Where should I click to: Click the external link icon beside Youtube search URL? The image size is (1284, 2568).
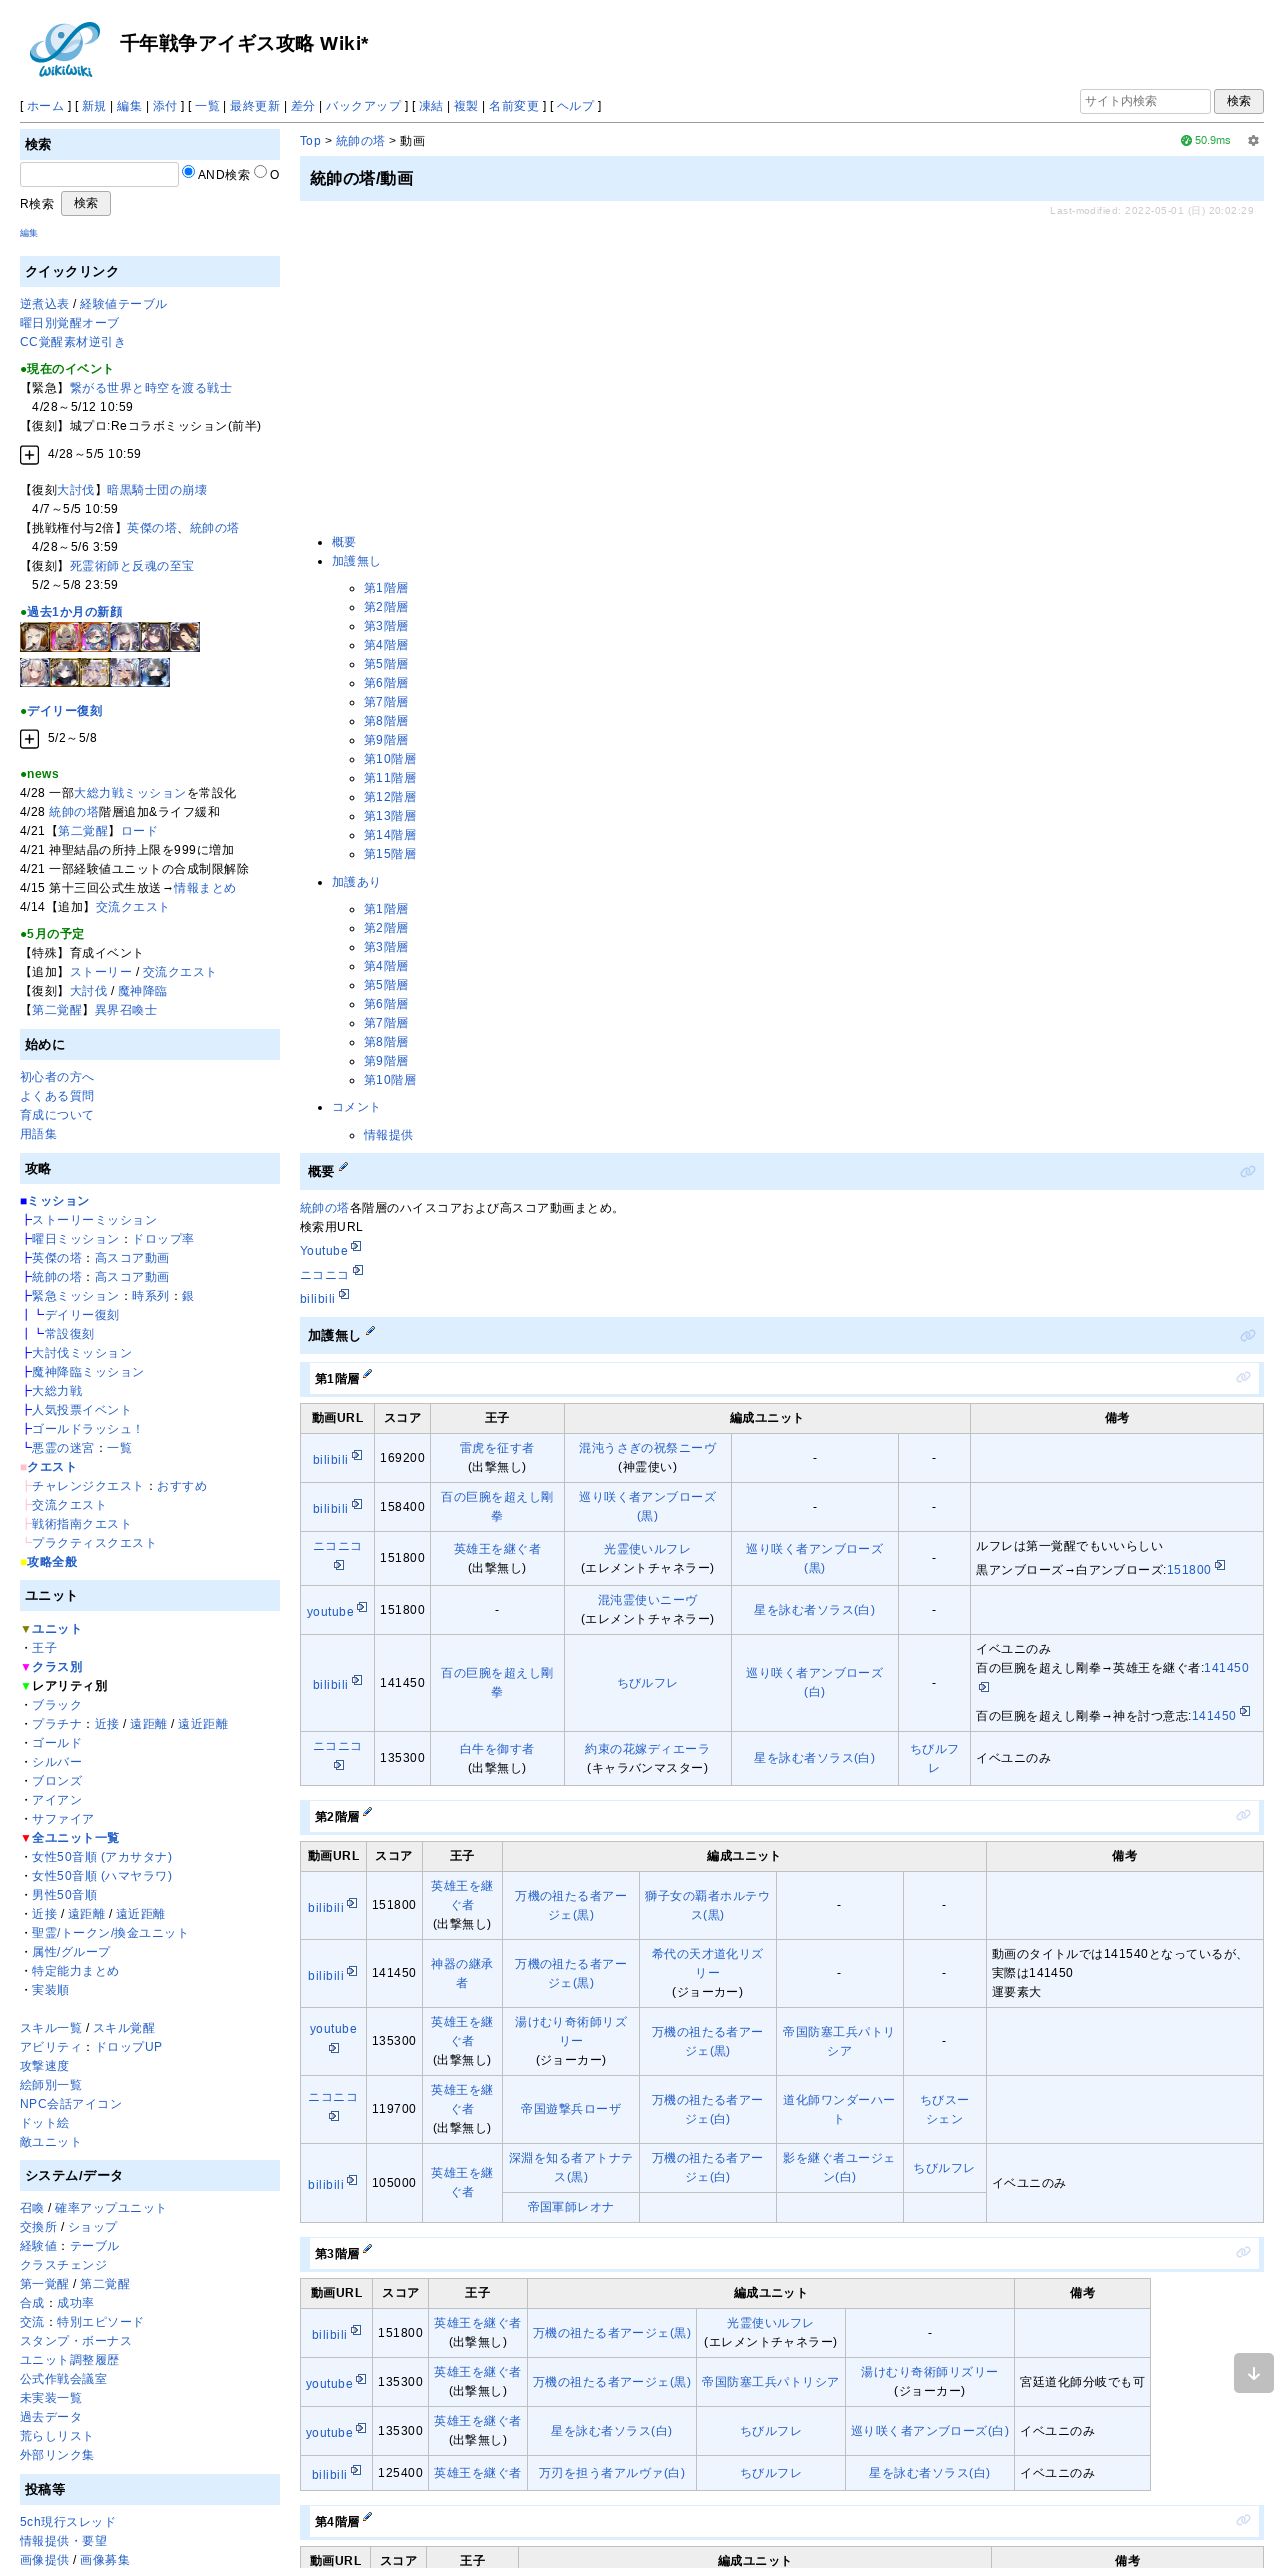(357, 1247)
